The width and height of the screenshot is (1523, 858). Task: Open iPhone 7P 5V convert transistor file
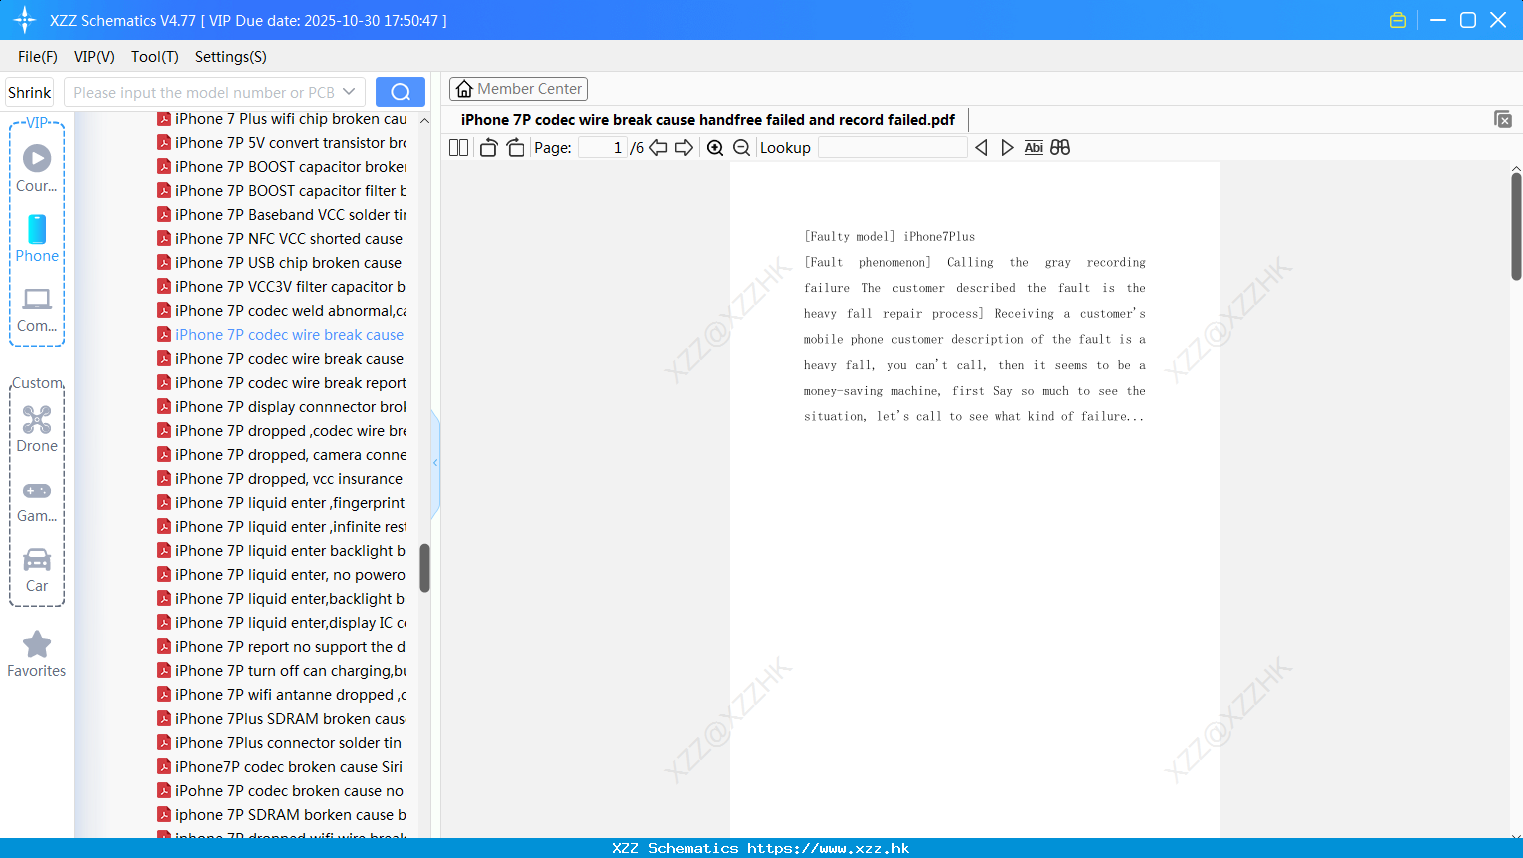282,143
